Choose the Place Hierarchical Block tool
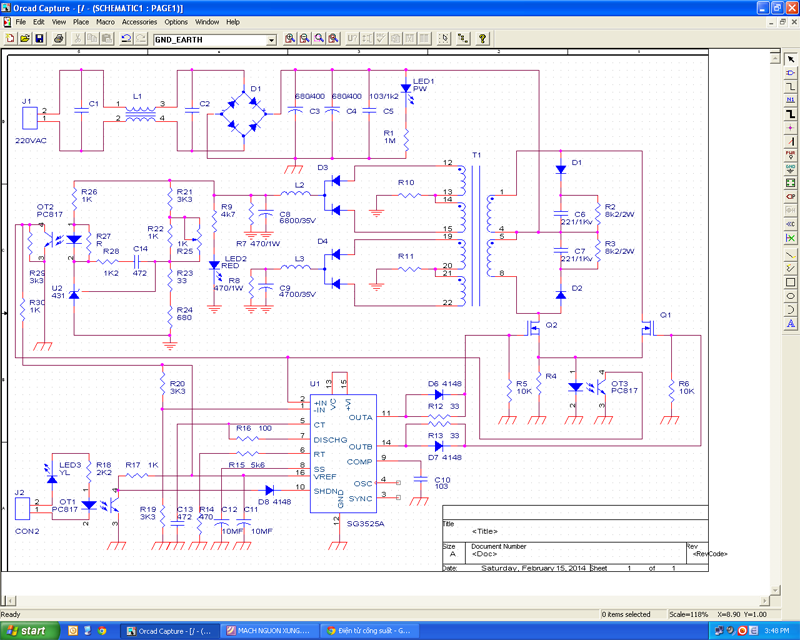 (x=790, y=183)
